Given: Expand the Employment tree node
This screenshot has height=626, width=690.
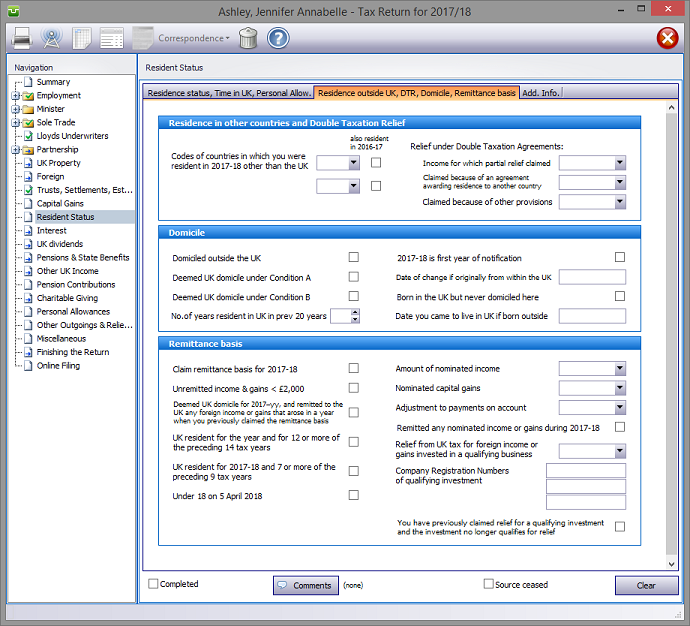Looking at the screenshot, I should (16, 95).
